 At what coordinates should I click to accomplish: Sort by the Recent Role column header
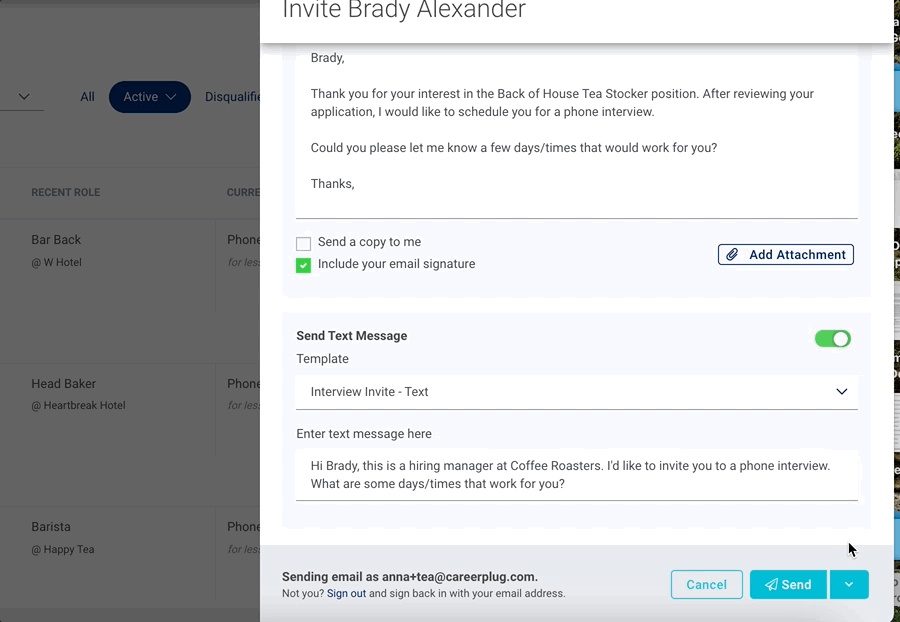[65, 193]
